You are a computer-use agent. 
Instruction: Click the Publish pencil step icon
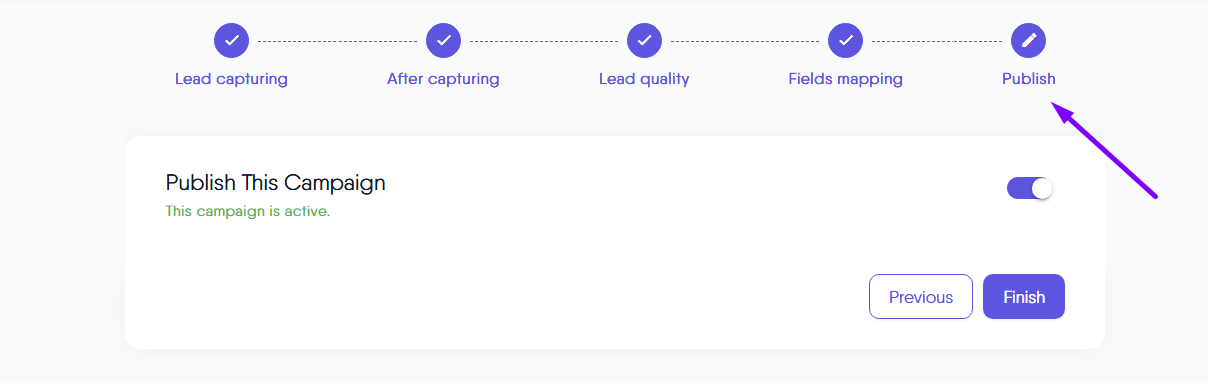click(1028, 41)
